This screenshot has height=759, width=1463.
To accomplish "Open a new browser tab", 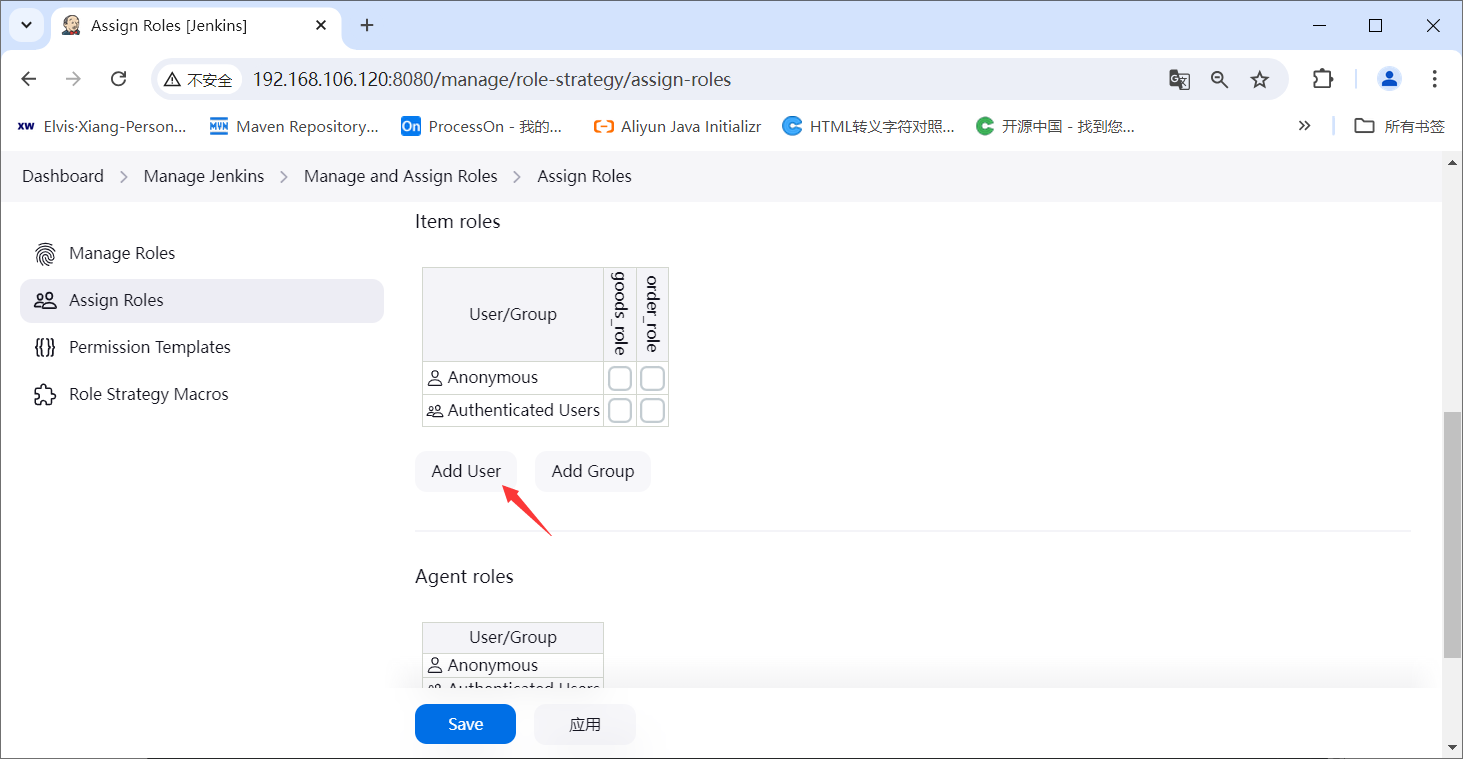I will tap(367, 25).
